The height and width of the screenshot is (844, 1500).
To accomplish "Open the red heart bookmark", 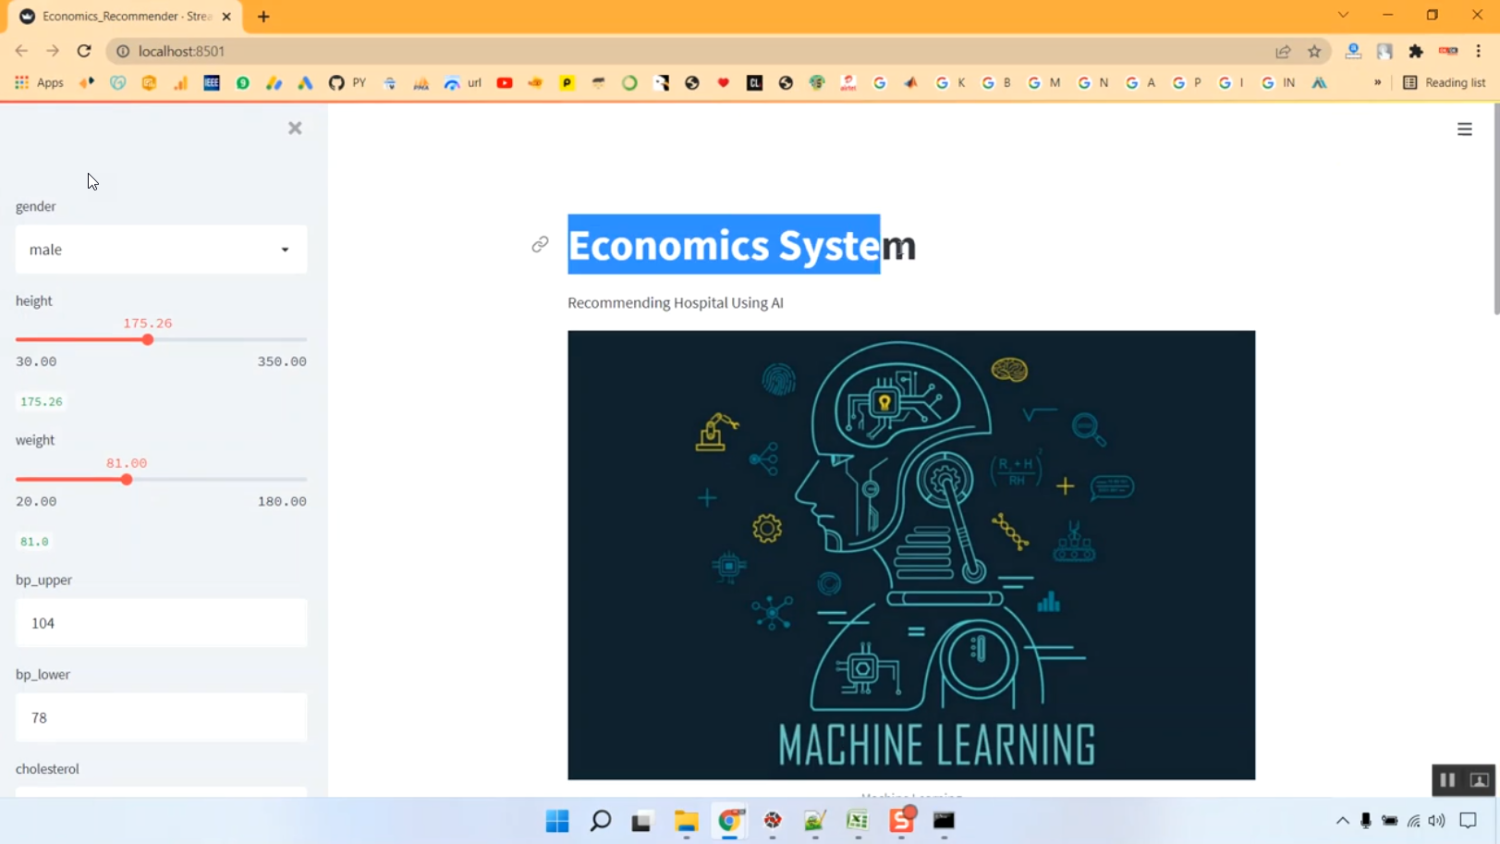I will 723,83.
